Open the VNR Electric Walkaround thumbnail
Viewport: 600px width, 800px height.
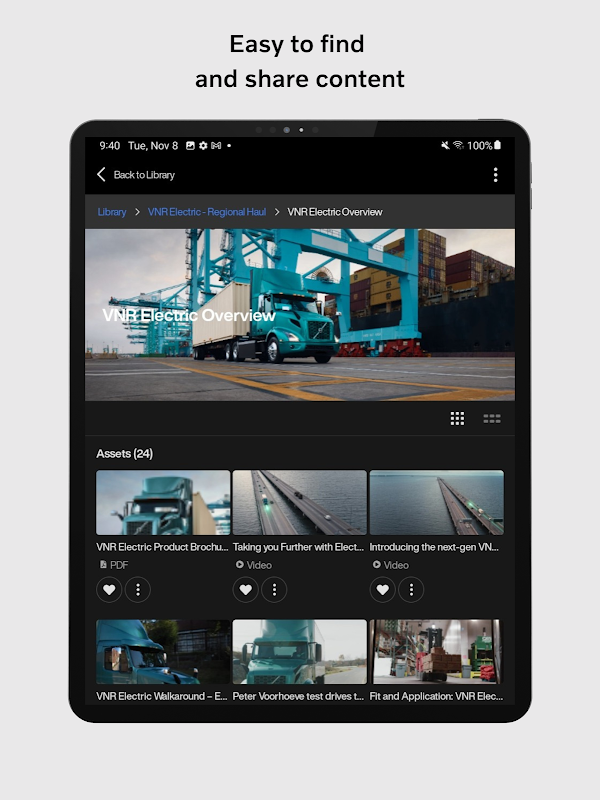point(163,652)
